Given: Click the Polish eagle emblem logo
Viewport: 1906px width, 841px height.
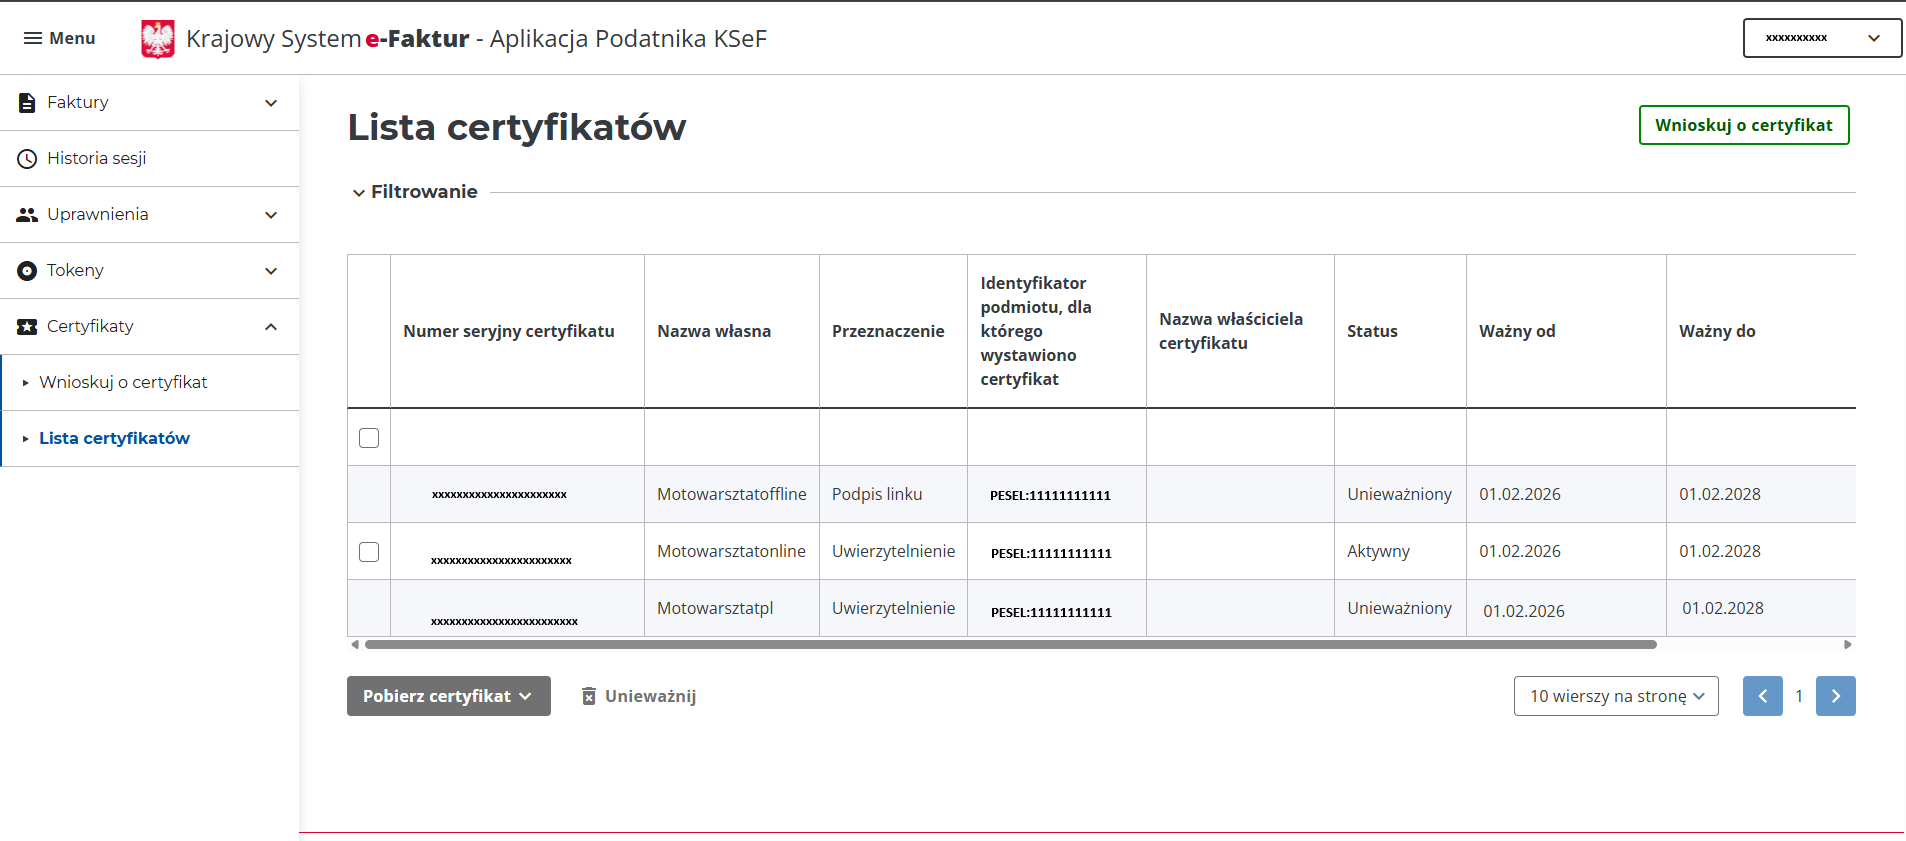Looking at the screenshot, I should tap(158, 39).
